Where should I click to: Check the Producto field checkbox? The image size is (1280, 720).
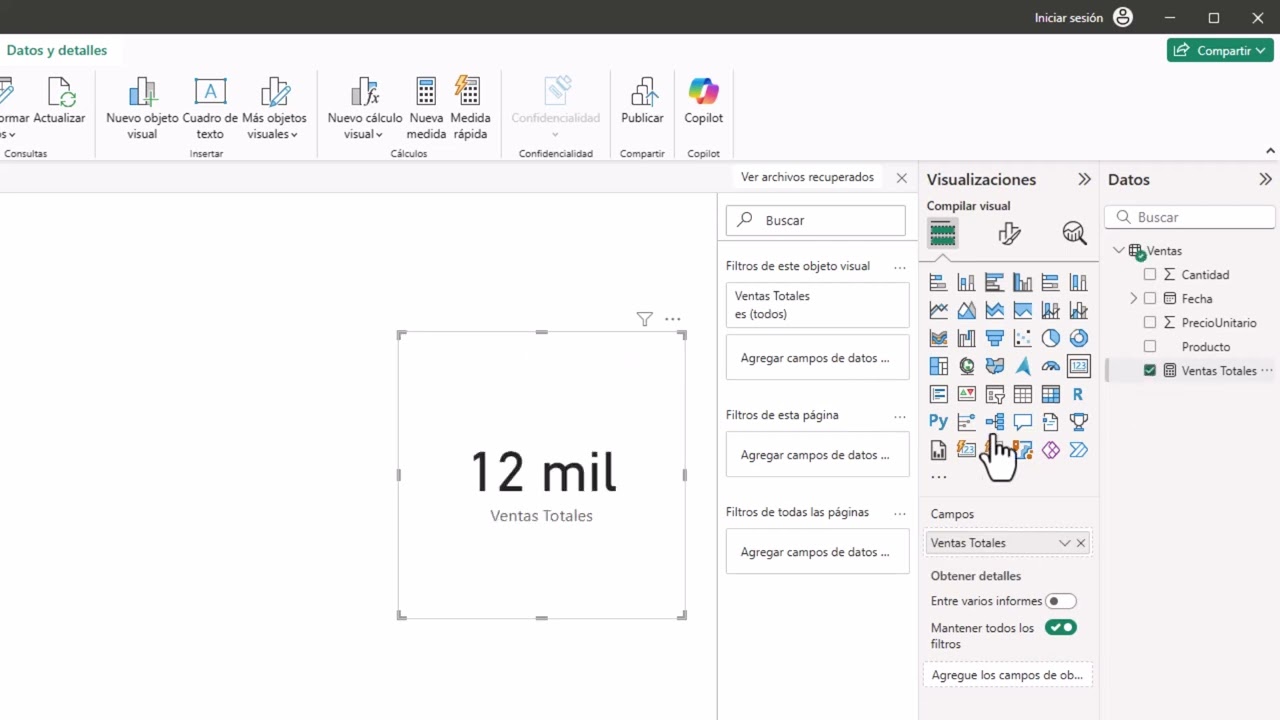click(1150, 346)
